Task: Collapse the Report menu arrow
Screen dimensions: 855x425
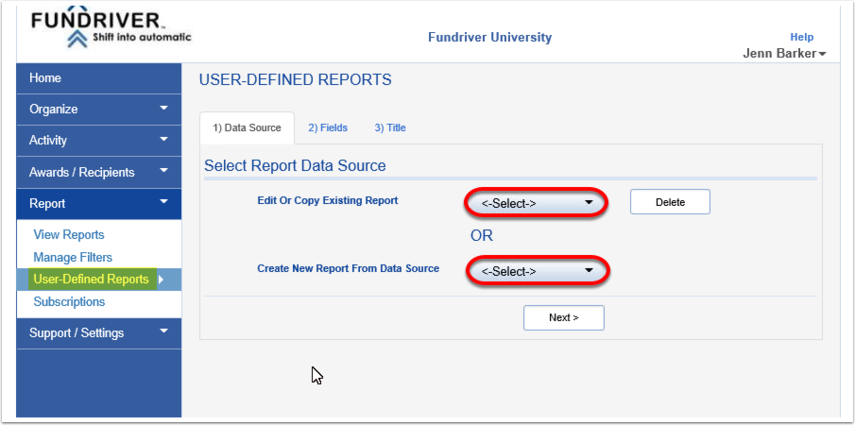Action: tap(164, 202)
